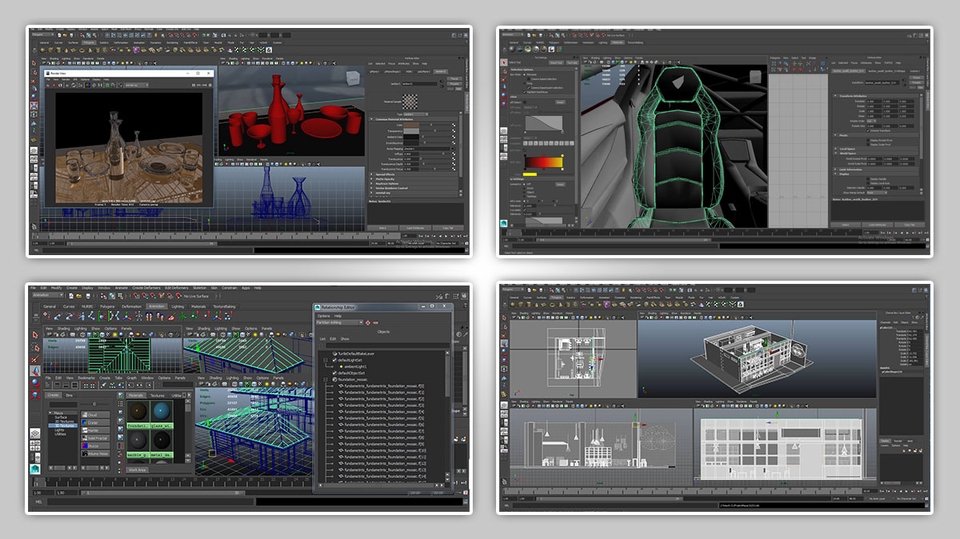Click the Color swatch in top-left Attribute Editor
The height and width of the screenshot is (539, 960).
(x=411, y=125)
